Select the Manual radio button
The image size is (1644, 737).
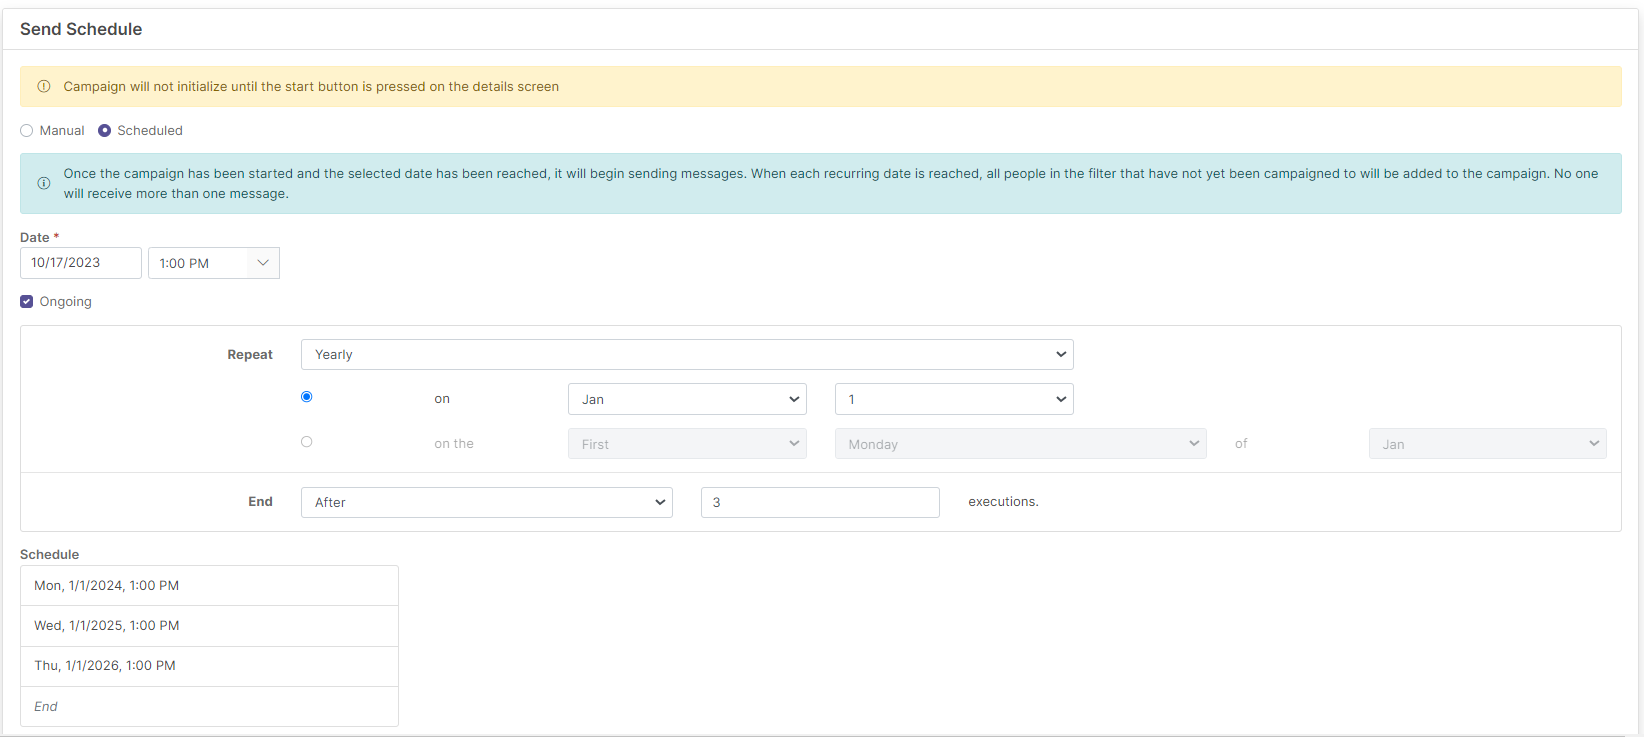pyautogui.click(x=27, y=131)
